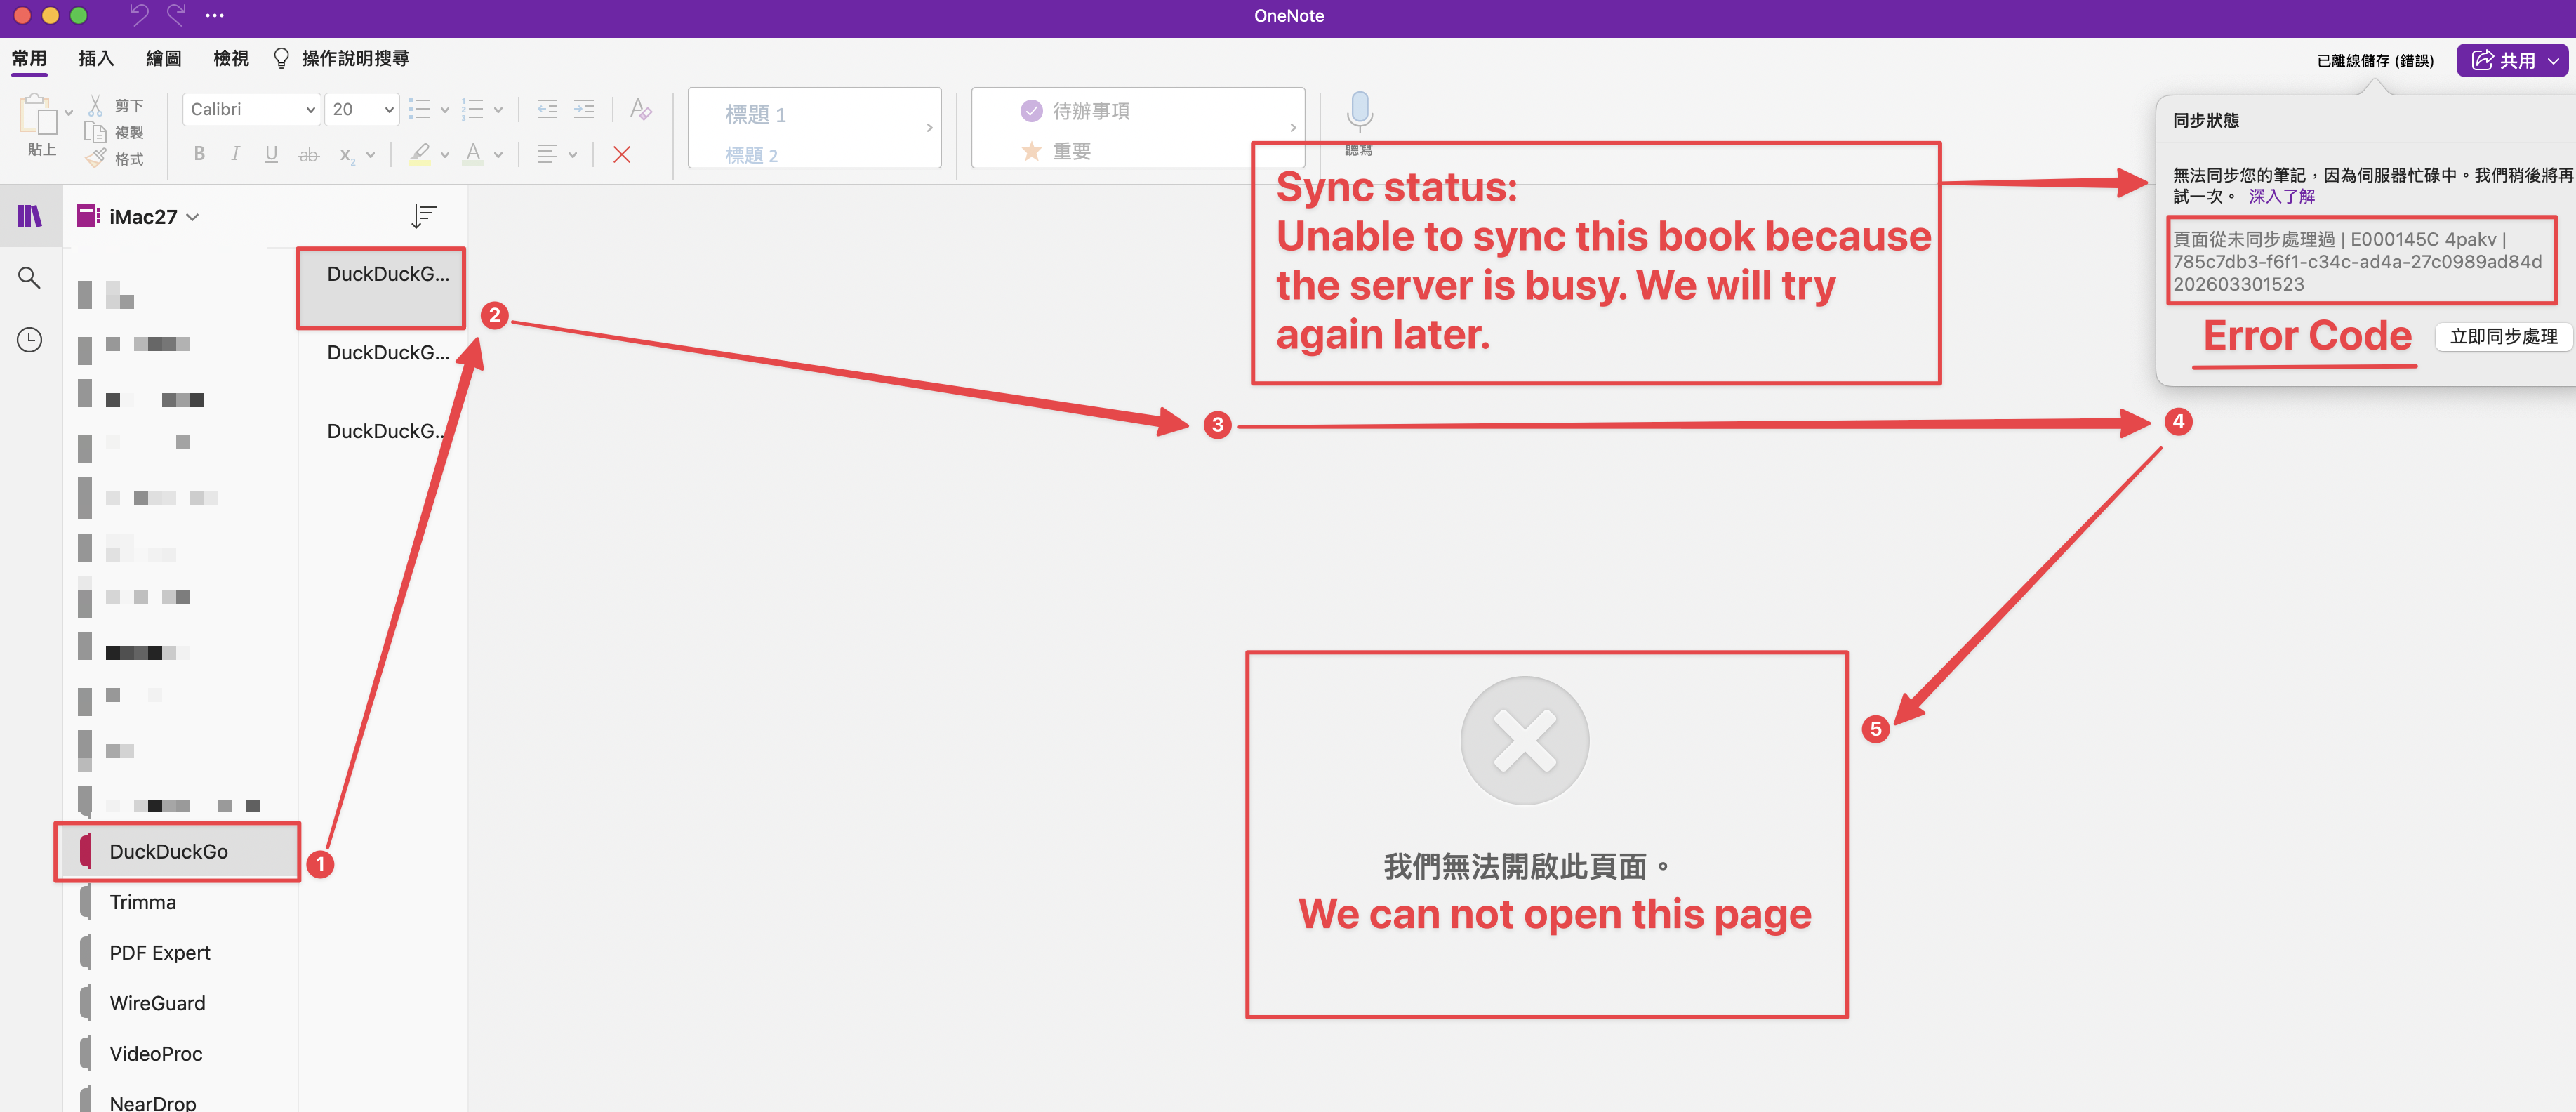
Task: Copy using the 複製 icon
Action: click(96, 132)
